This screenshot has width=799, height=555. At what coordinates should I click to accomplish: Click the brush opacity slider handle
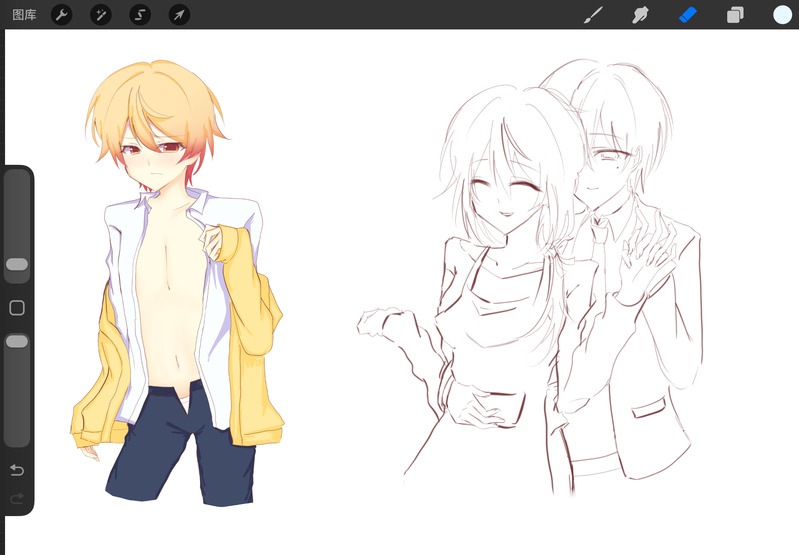pos(17,341)
